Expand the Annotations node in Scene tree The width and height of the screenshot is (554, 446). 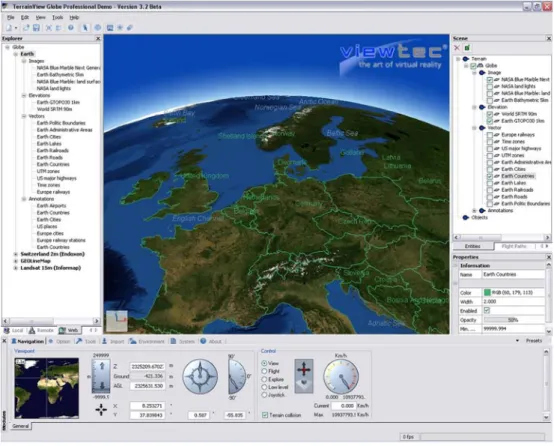point(475,211)
